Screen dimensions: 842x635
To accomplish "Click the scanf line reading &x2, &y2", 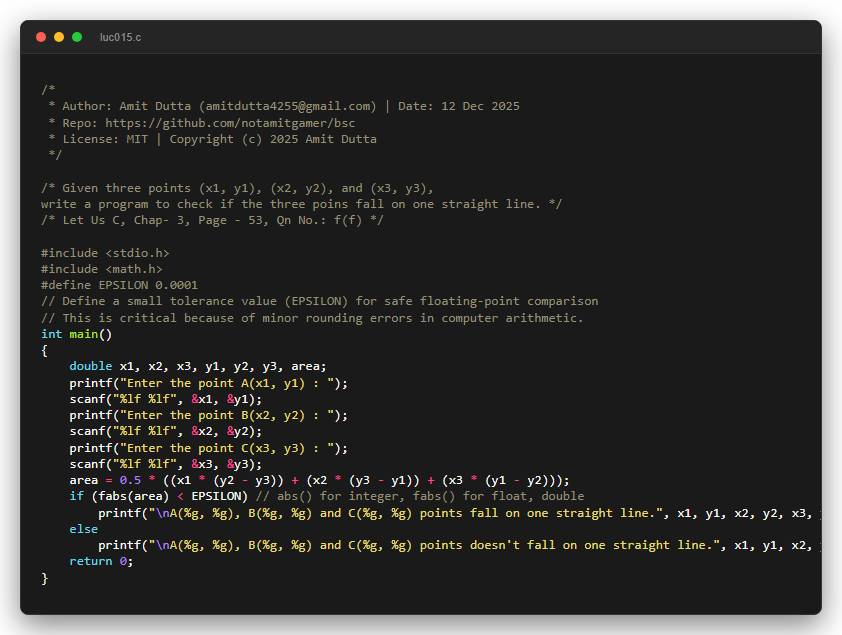I will pyautogui.click(x=165, y=432).
